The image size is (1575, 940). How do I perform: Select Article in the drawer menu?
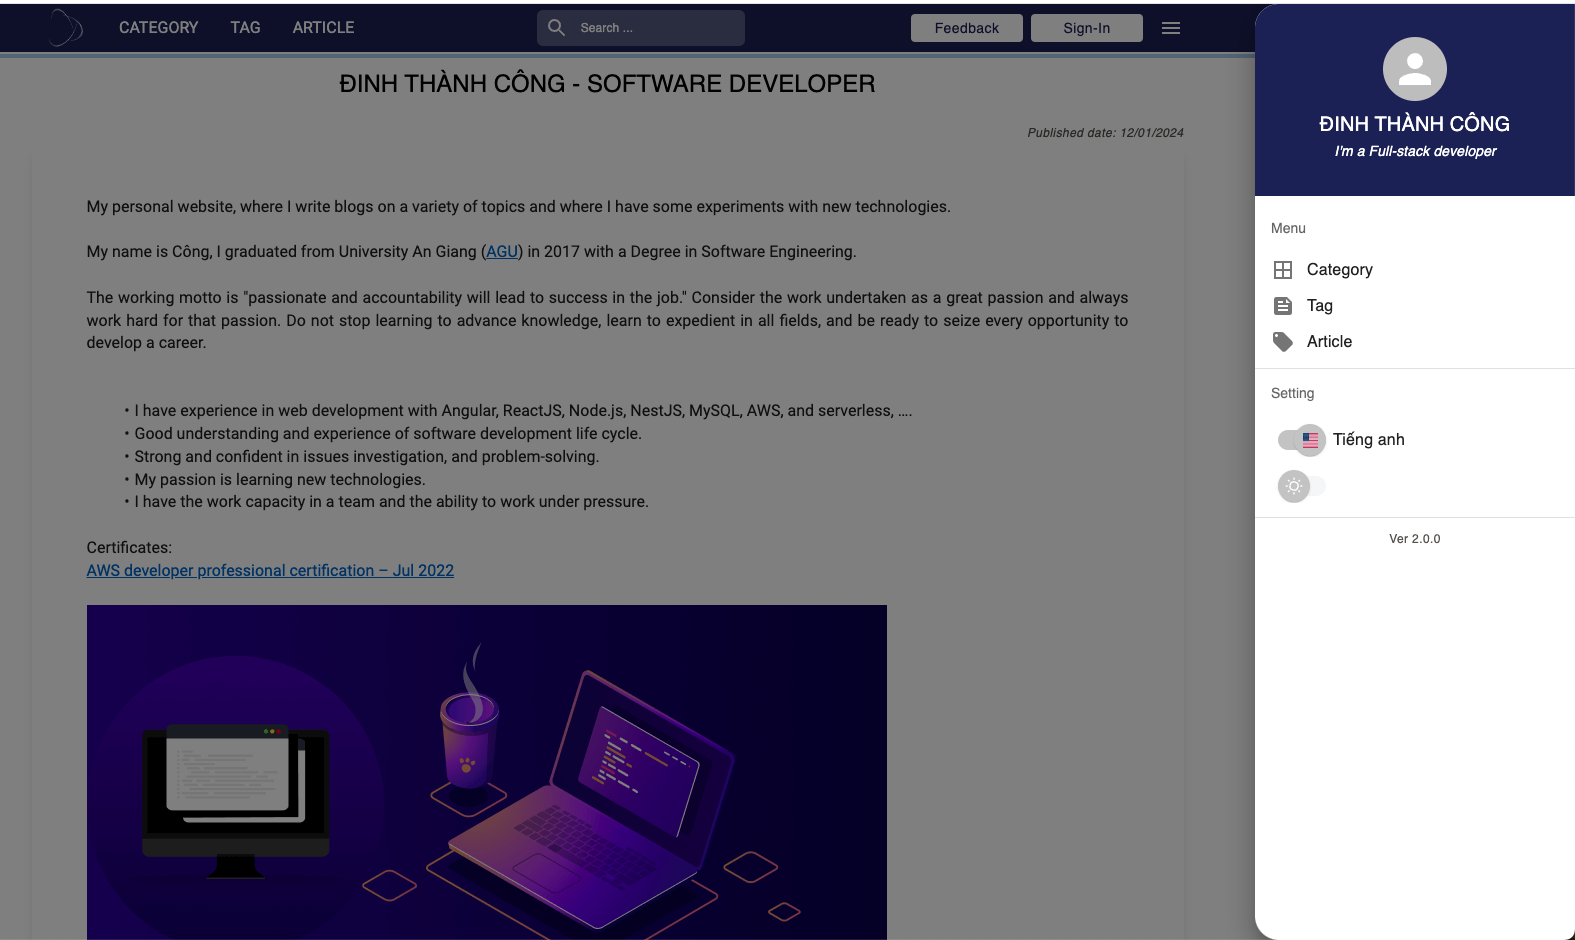[x=1414, y=342]
